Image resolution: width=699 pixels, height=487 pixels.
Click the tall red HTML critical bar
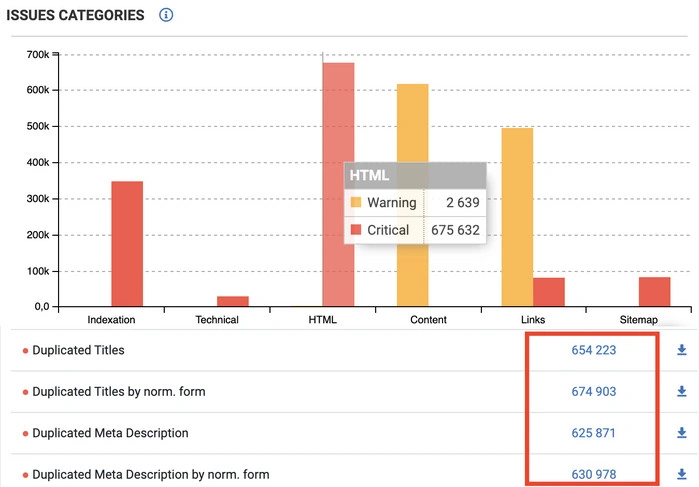click(338, 120)
